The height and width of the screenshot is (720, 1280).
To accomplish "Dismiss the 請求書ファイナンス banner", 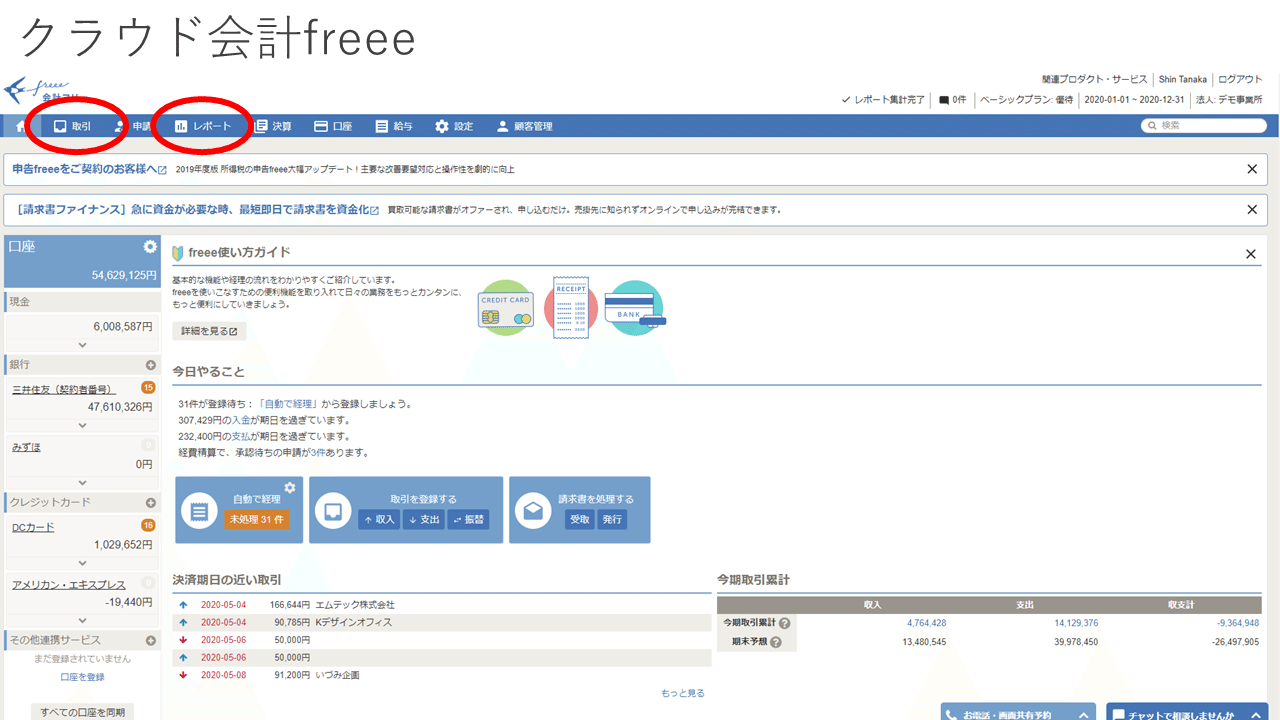I will click(1252, 210).
